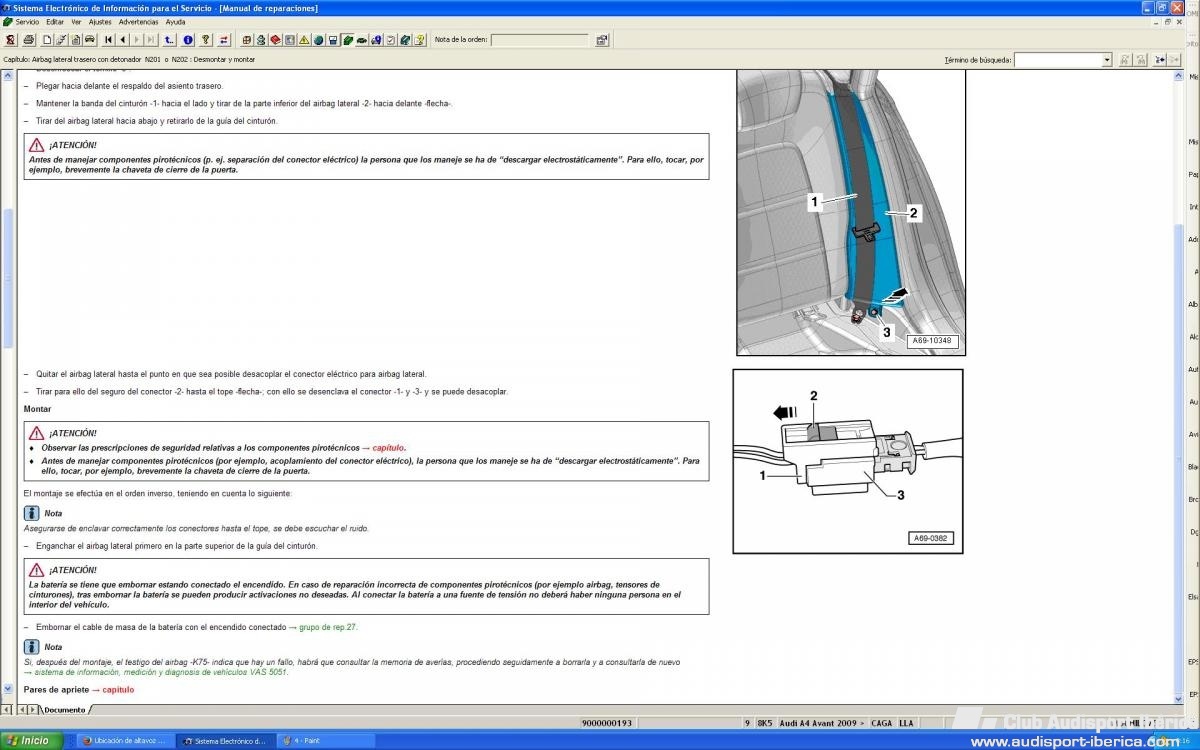Image resolution: width=1200 pixels, height=750 pixels.
Task: Open the Término de búsqueda dropdown arrow
Action: coord(1106,60)
